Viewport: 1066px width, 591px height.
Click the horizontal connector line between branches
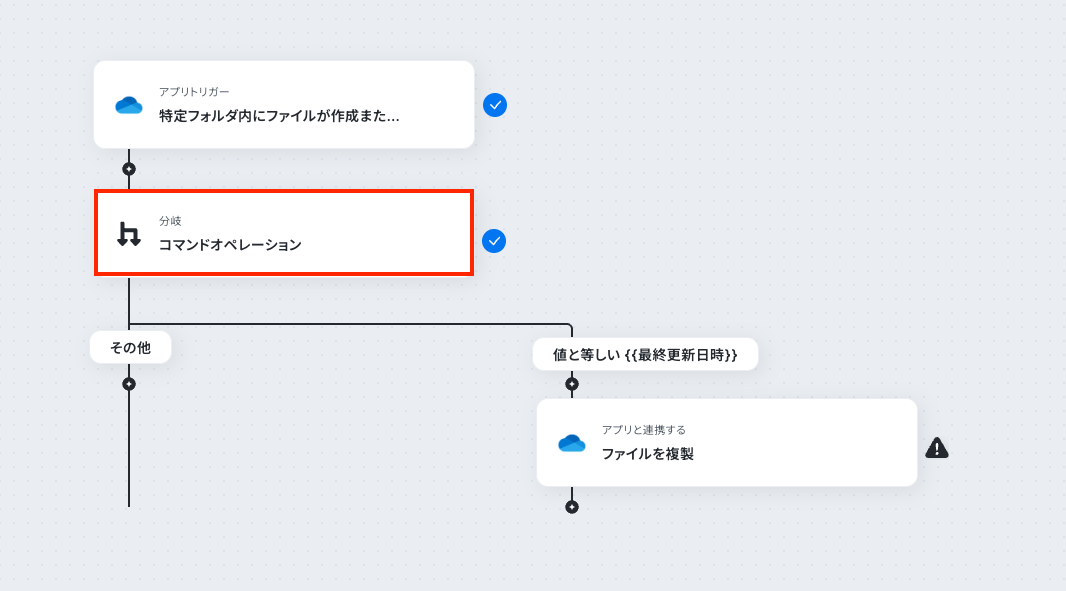(x=350, y=324)
